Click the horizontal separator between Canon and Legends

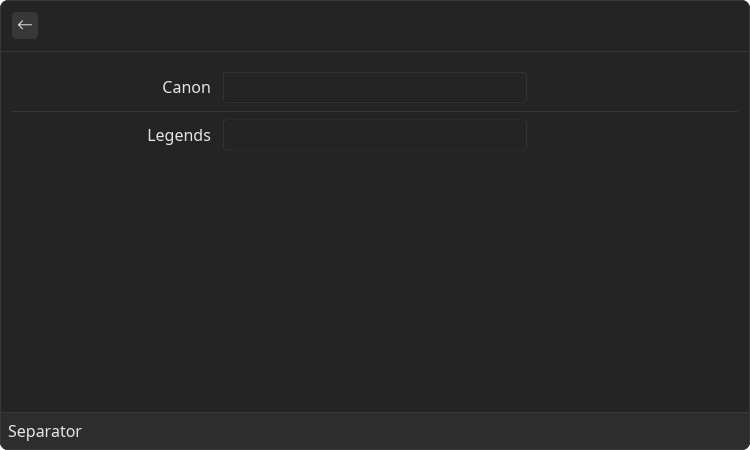(375, 111)
